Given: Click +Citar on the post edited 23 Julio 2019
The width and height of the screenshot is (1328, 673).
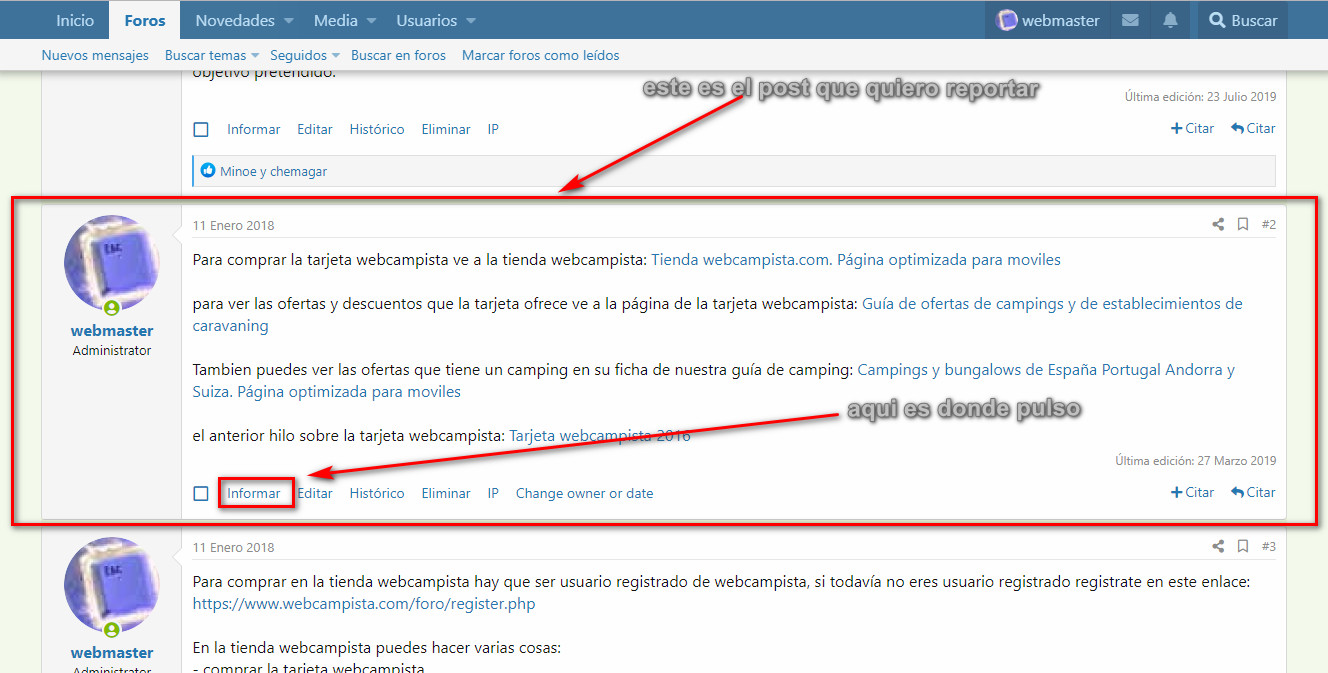Looking at the screenshot, I should pos(1192,128).
